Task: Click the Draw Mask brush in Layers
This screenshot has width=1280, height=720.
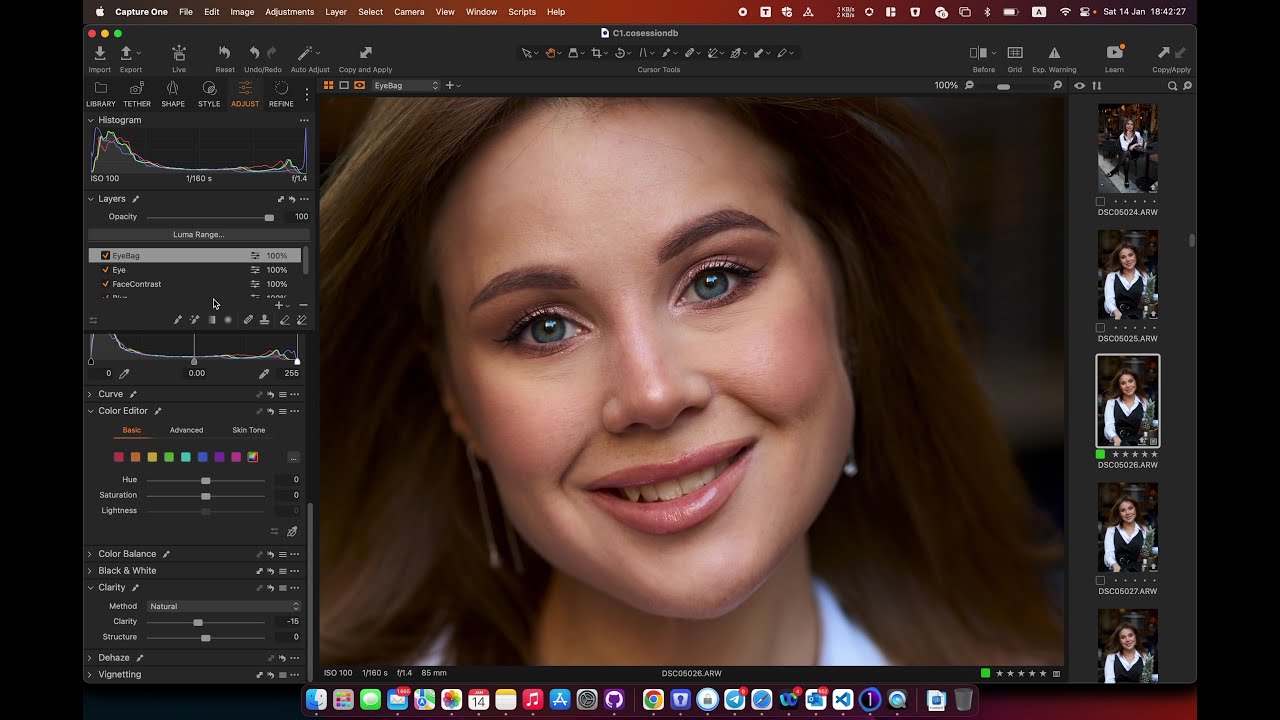Action: [178, 320]
